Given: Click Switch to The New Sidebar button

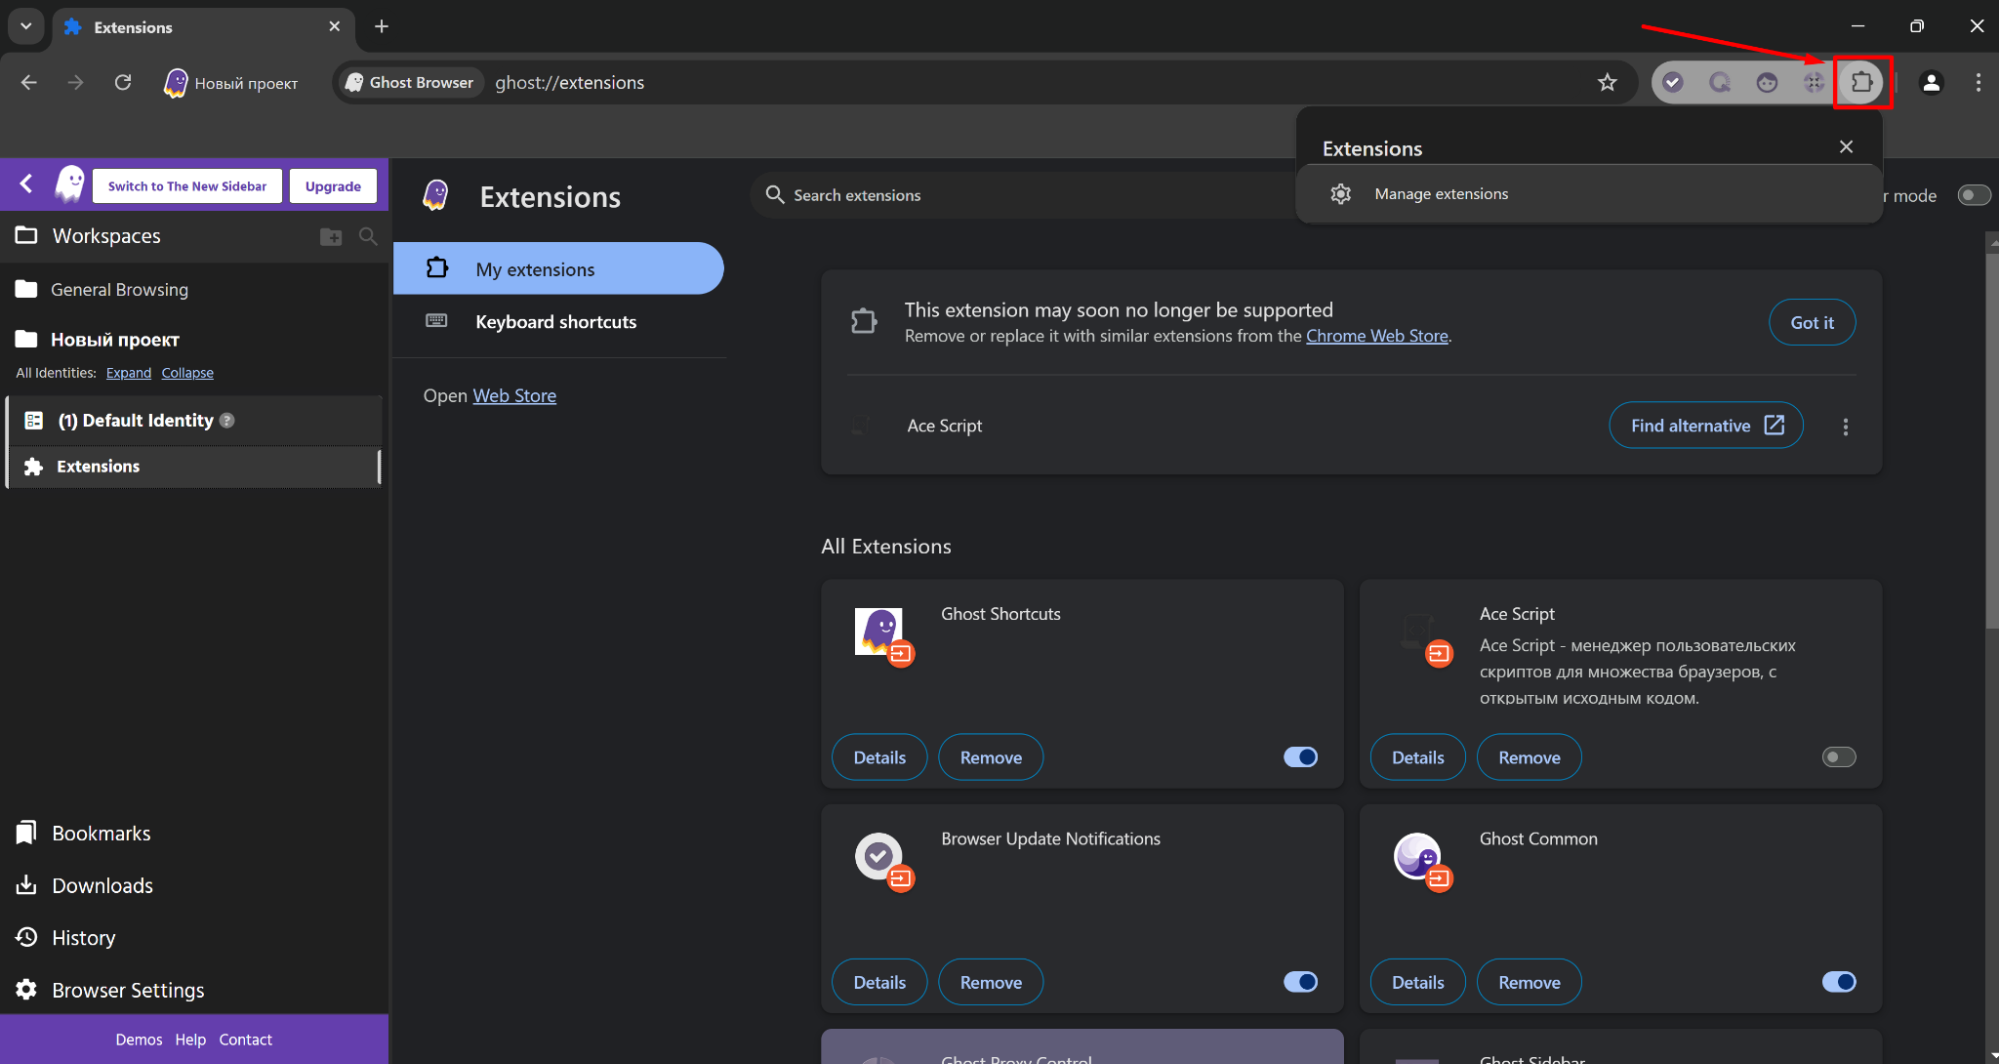Looking at the screenshot, I should (187, 186).
